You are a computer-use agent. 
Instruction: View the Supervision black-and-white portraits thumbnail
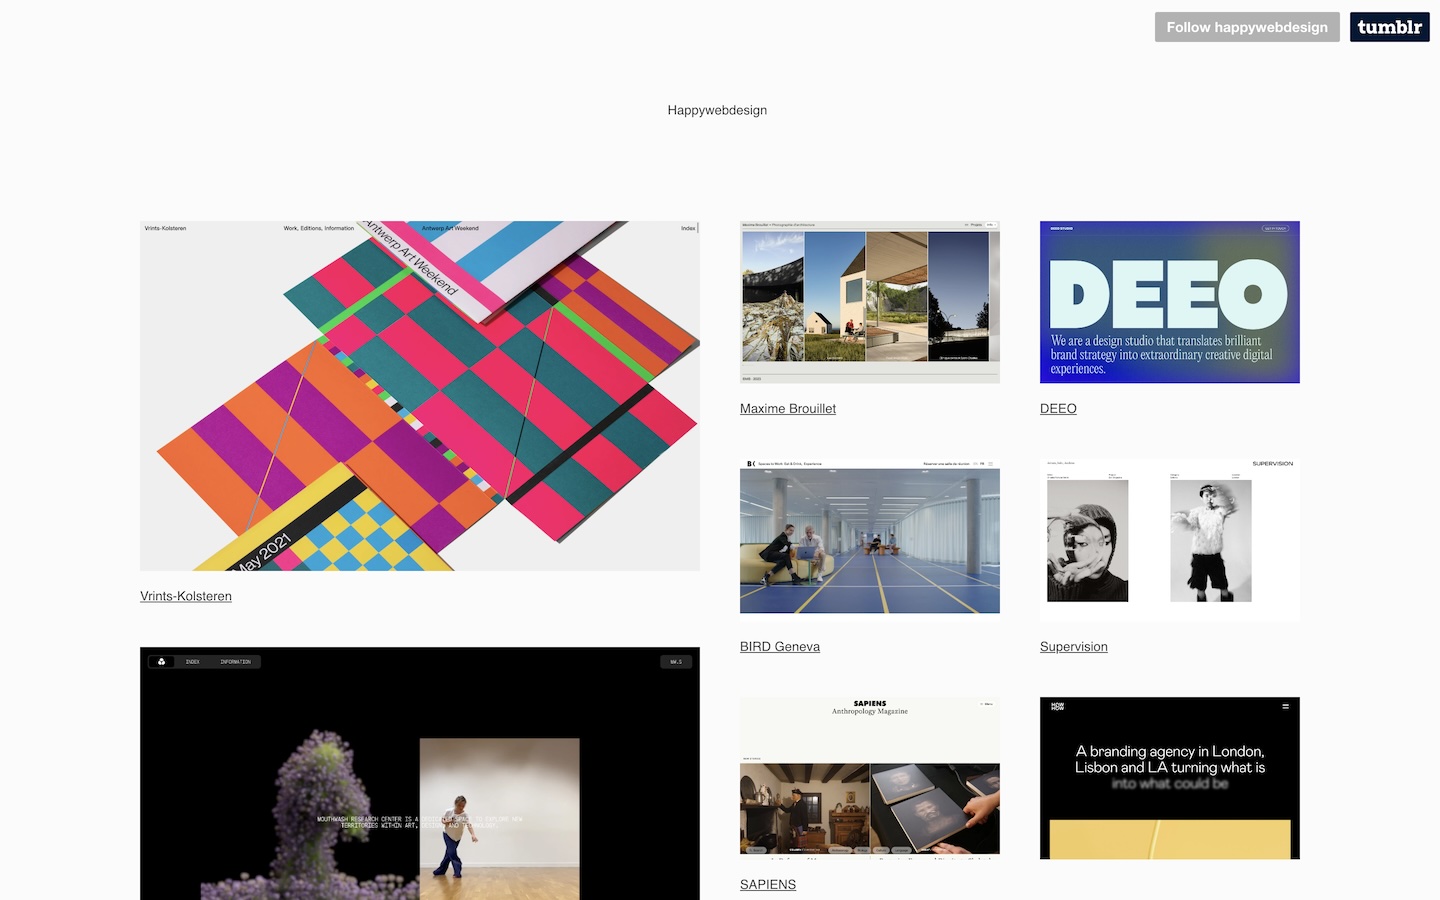1170,540
